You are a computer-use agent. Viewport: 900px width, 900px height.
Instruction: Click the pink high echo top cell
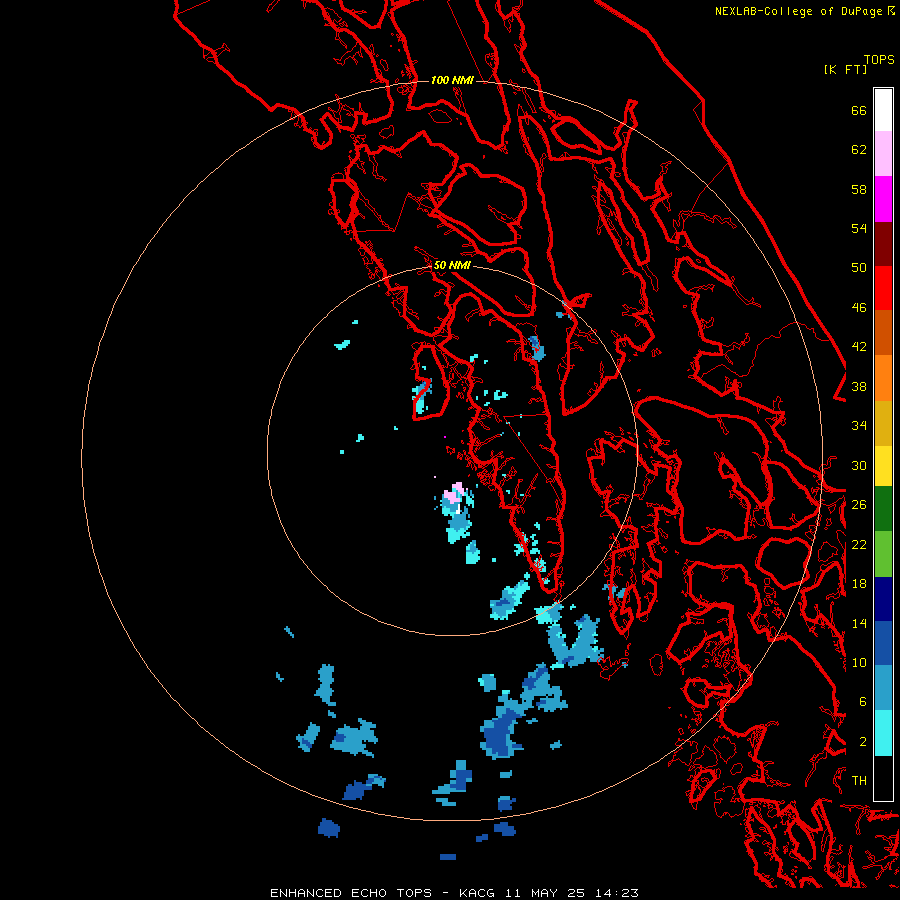[454, 494]
